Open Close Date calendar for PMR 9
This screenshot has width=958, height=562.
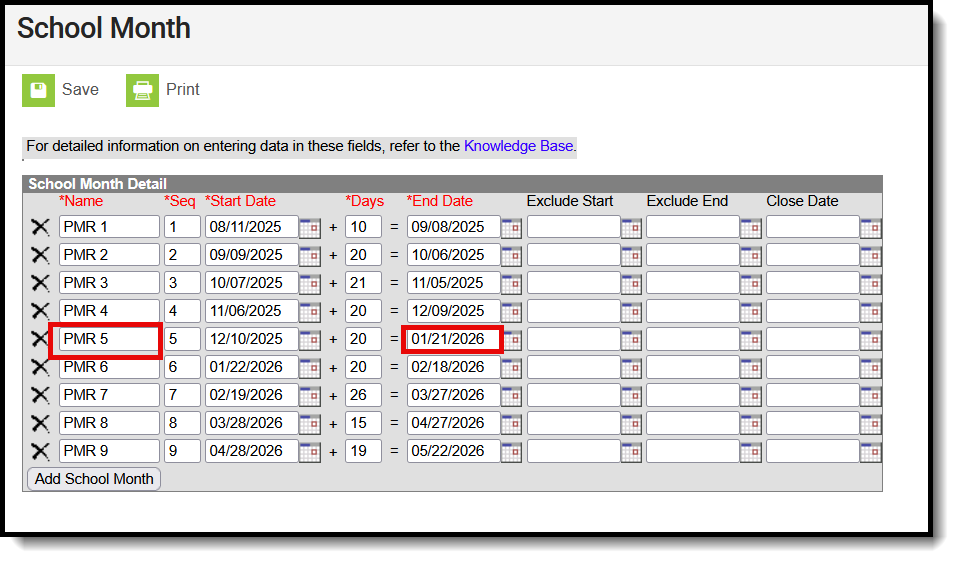click(871, 452)
